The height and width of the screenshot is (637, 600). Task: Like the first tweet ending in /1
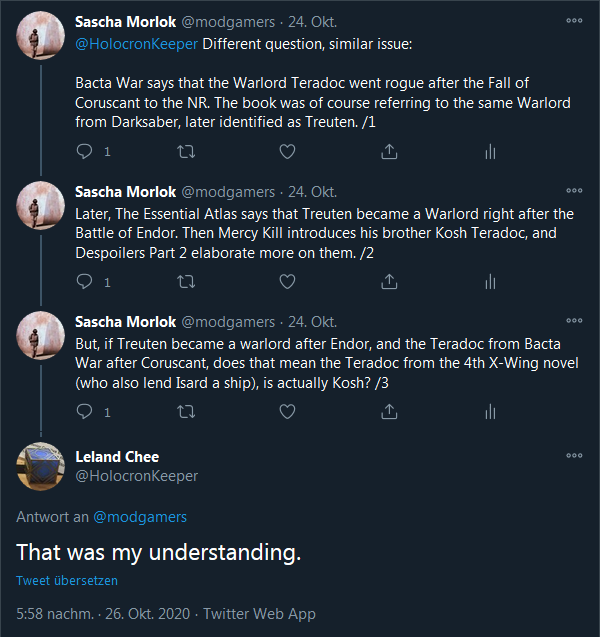[287, 151]
